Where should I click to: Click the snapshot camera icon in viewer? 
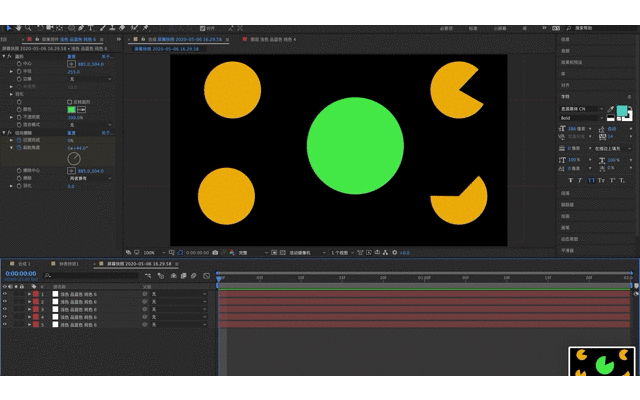pyautogui.click(x=215, y=253)
